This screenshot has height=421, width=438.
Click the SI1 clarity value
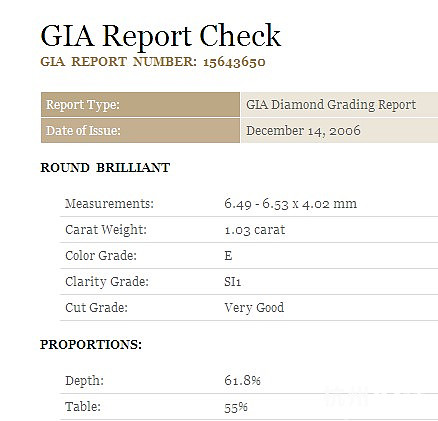232,282
